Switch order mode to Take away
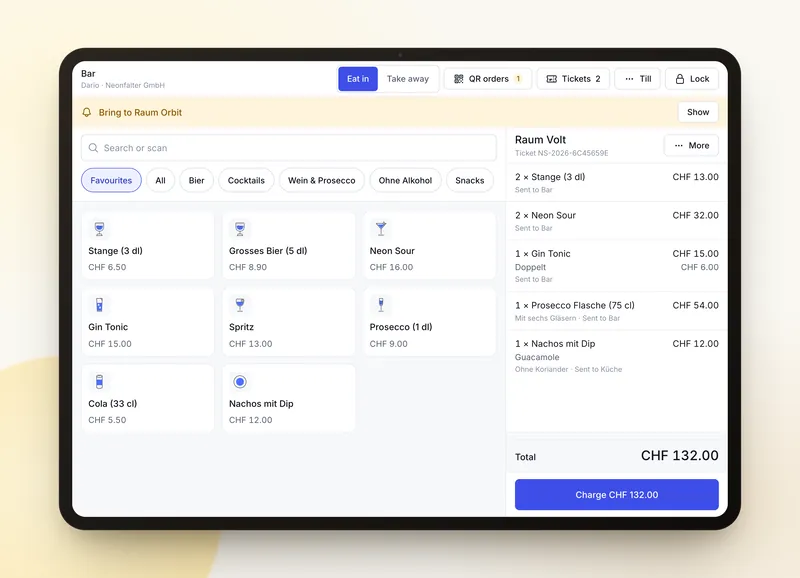800x578 pixels. pyautogui.click(x=408, y=79)
